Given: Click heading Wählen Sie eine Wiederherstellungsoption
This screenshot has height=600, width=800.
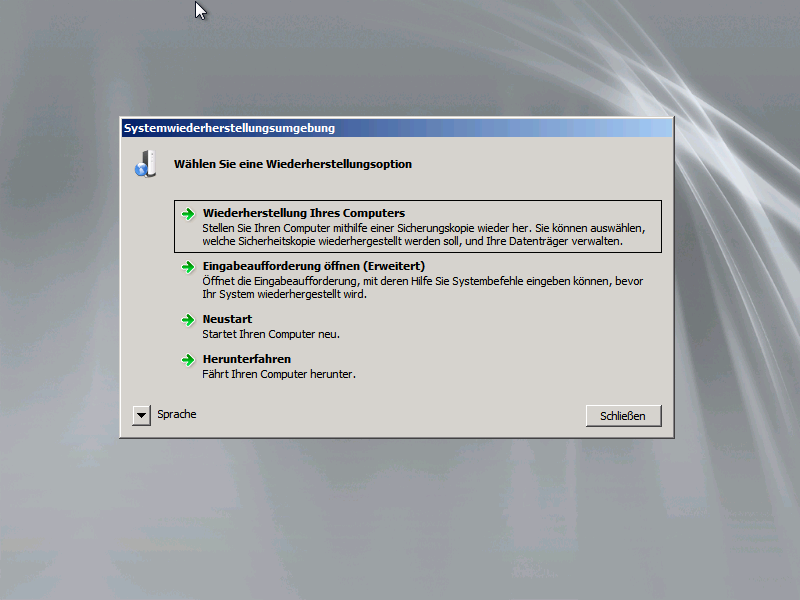Looking at the screenshot, I should click(x=293, y=164).
